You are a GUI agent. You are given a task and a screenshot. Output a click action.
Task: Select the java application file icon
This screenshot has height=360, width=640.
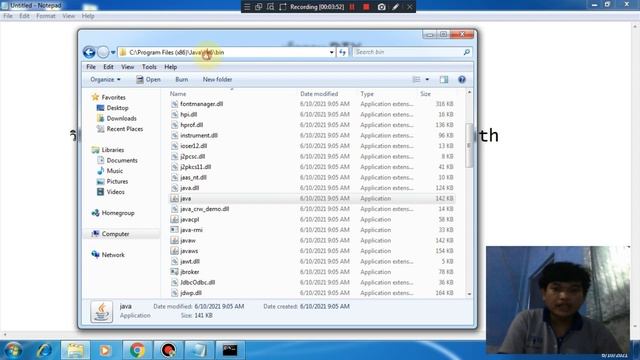click(x=174, y=198)
